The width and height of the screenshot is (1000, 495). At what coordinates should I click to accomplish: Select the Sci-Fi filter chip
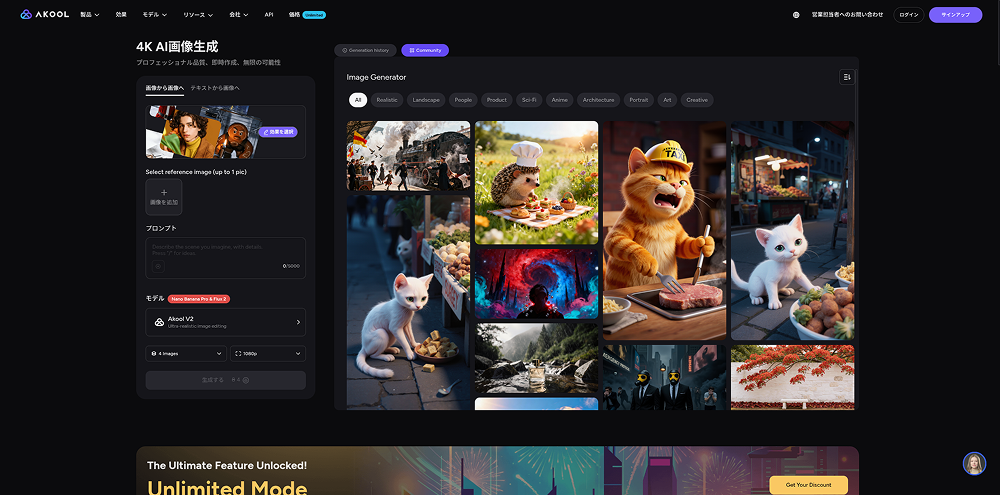pos(528,100)
